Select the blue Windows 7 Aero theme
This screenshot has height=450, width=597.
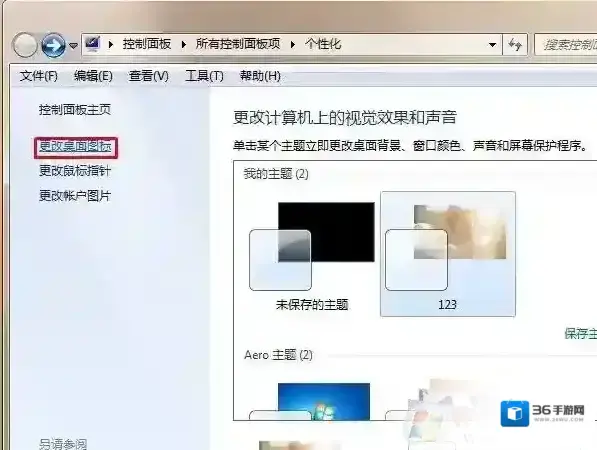[x=310, y=402]
